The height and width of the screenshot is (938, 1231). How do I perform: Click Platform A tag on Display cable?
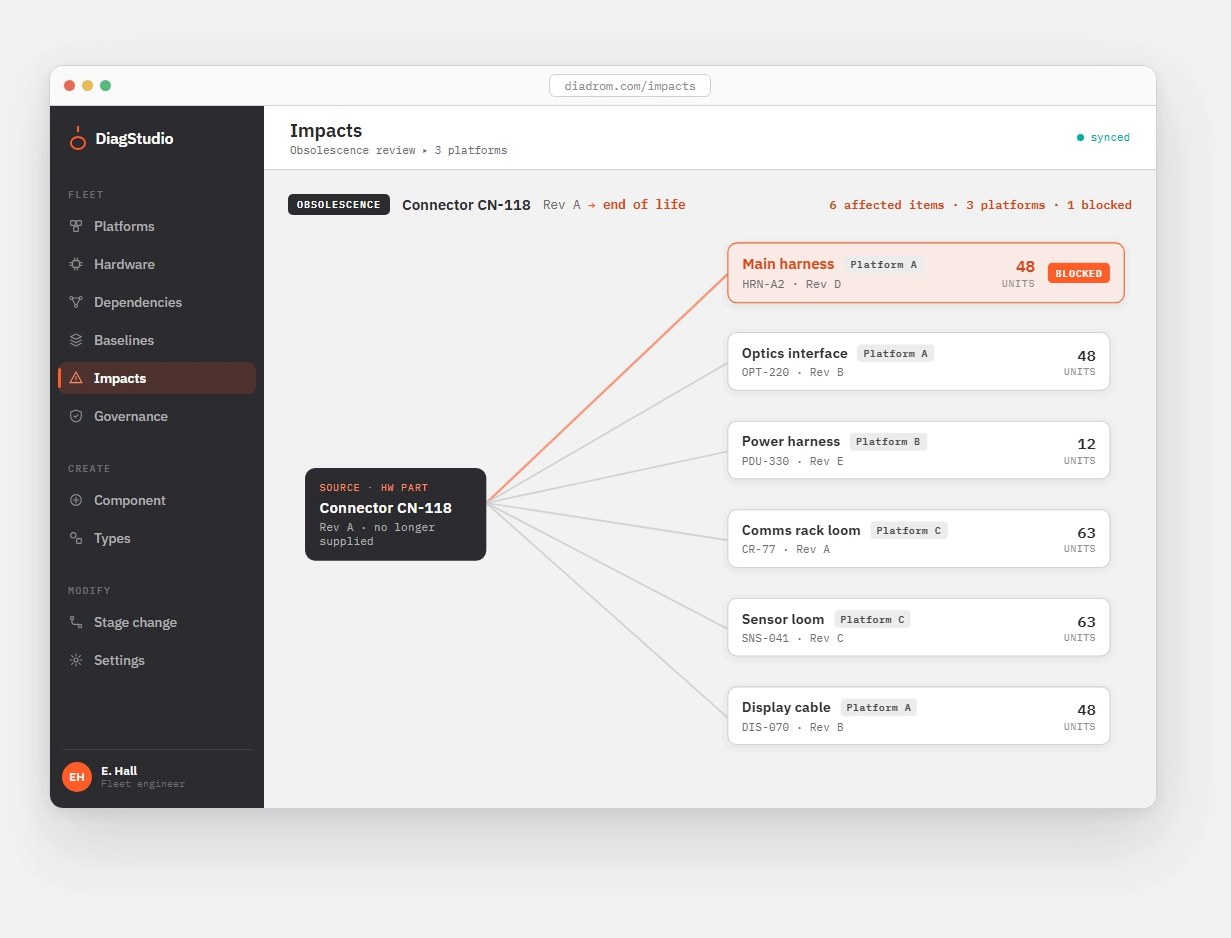click(879, 708)
